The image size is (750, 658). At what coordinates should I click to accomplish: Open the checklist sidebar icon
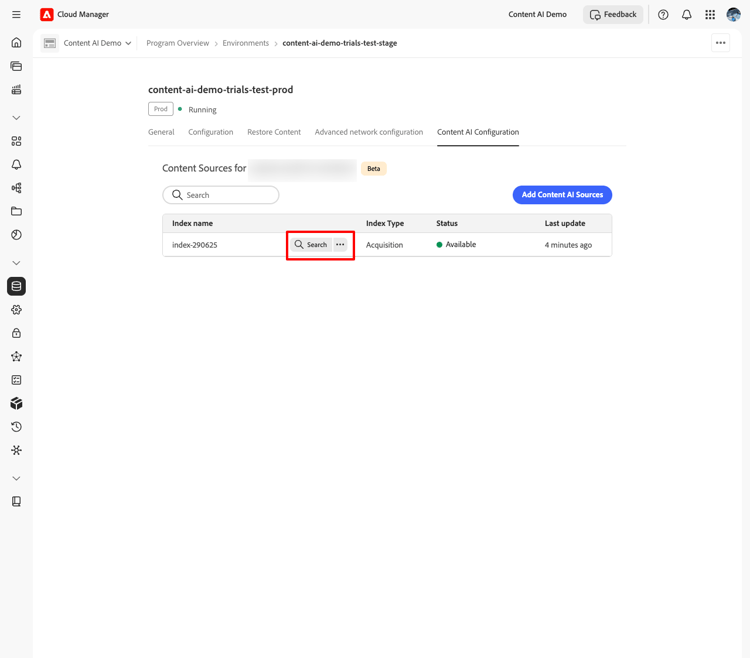pyautogui.click(x=16, y=380)
